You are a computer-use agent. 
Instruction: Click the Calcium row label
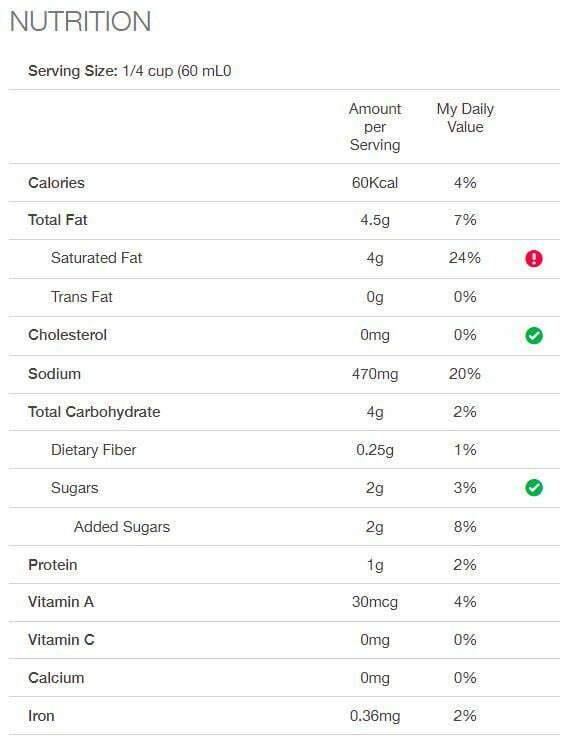coord(56,678)
